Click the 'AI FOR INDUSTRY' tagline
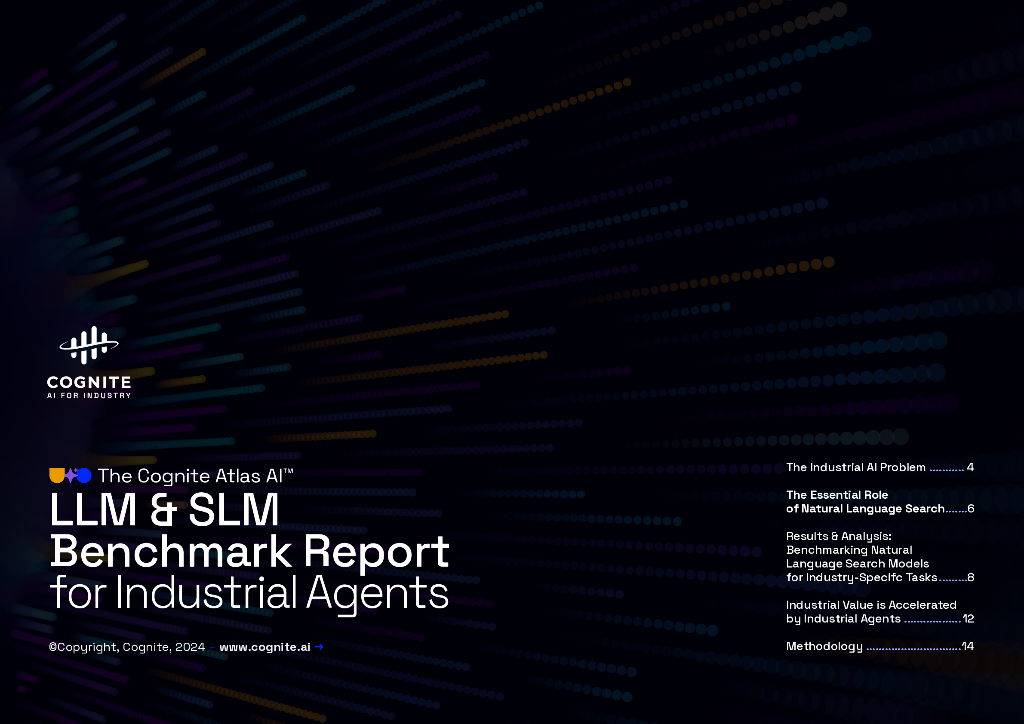 coord(89,396)
